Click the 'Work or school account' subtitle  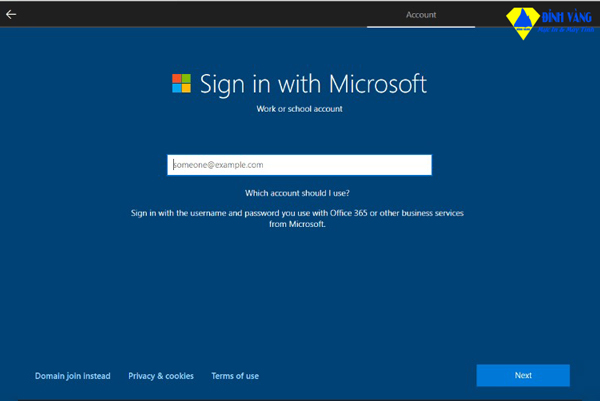tap(300, 109)
